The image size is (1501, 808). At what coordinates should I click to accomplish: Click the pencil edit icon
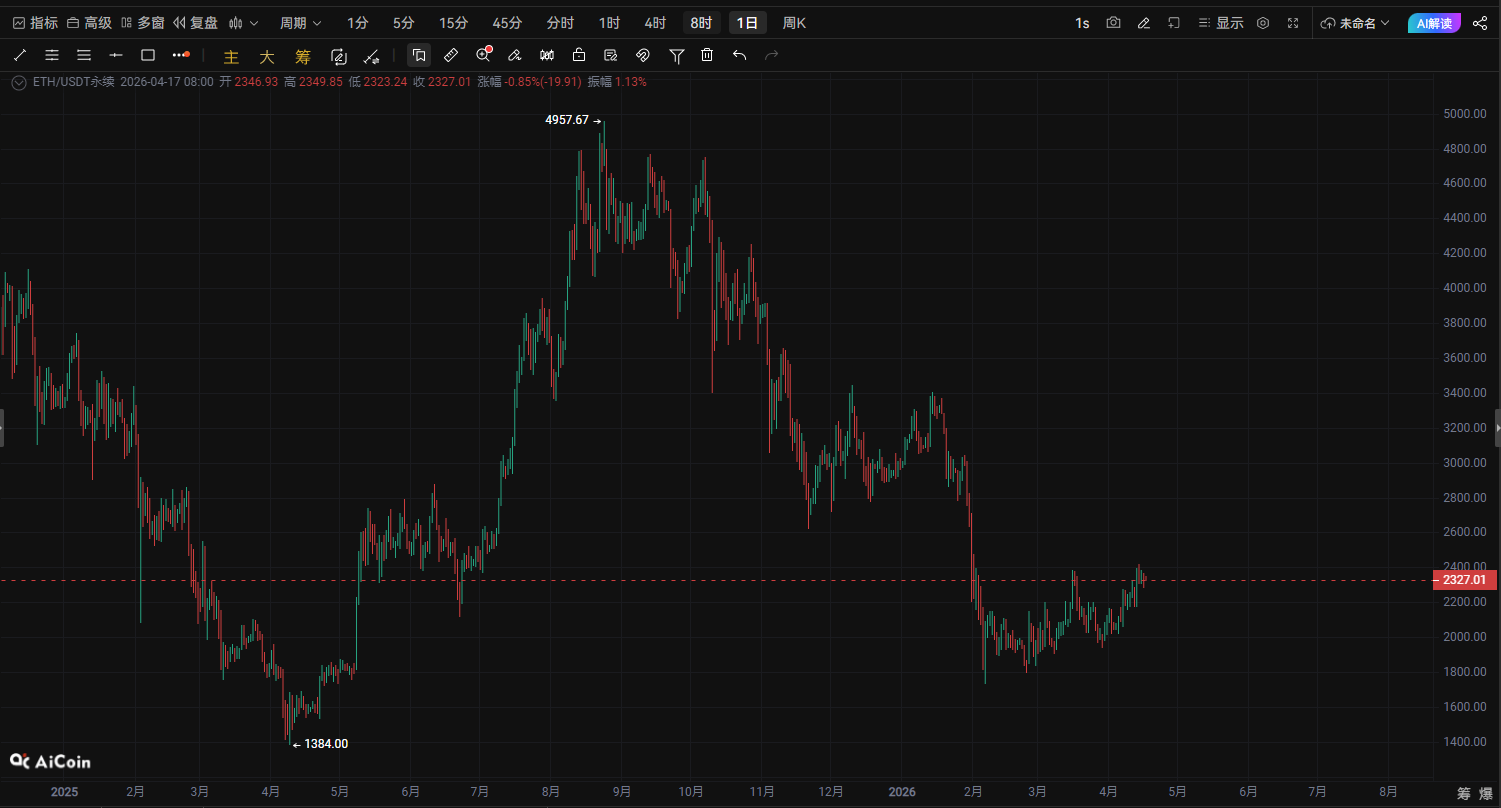(x=1143, y=23)
